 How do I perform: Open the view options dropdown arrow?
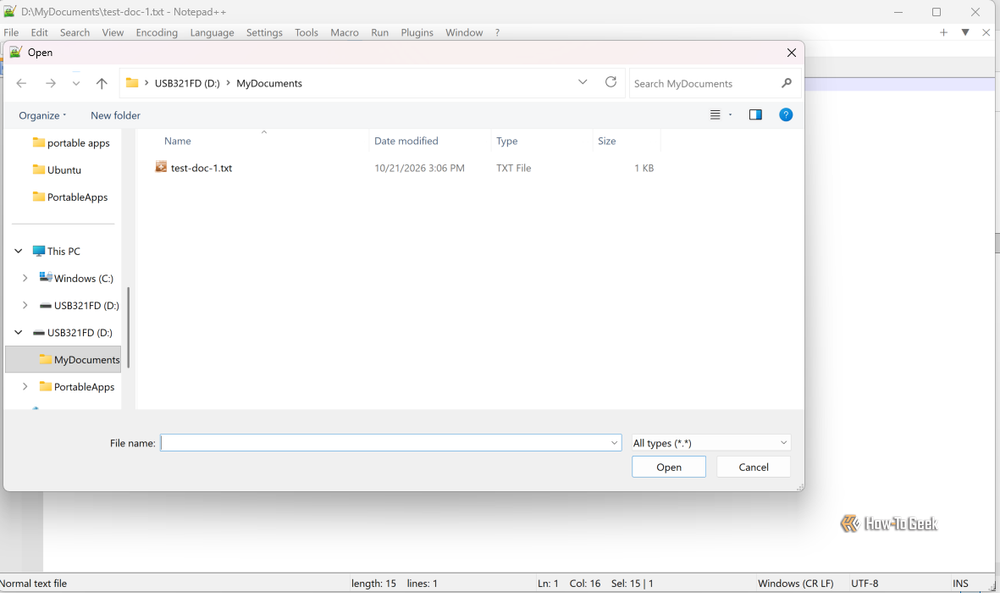[x=730, y=115]
